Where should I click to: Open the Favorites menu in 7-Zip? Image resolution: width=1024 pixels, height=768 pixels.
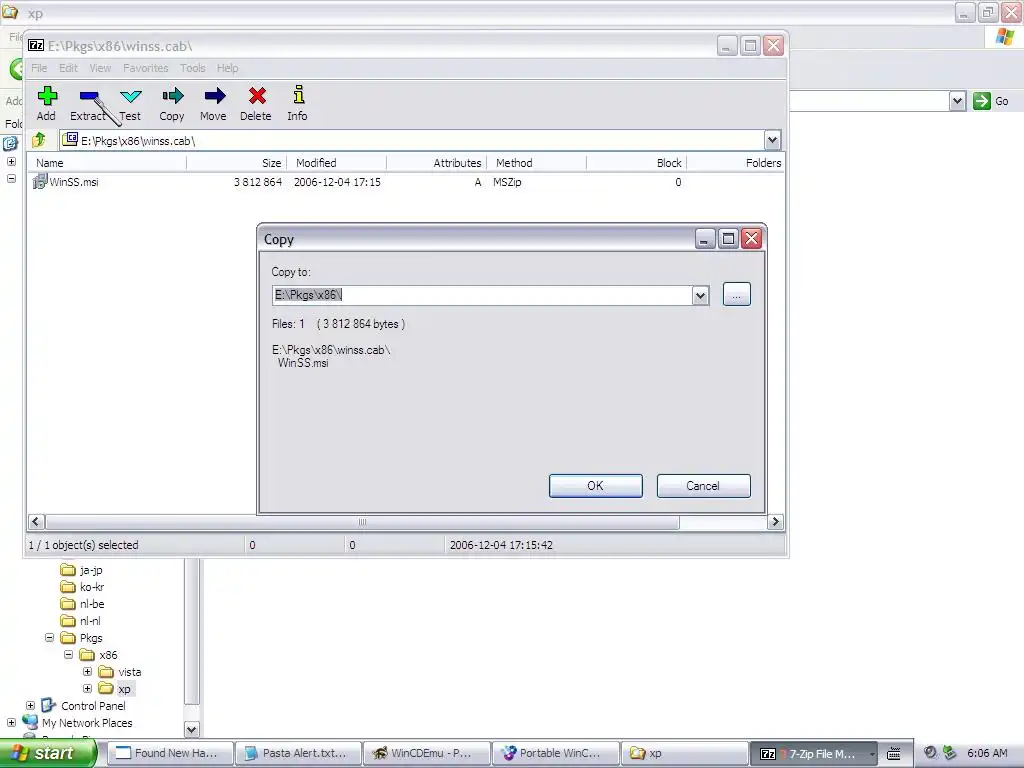(x=146, y=68)
